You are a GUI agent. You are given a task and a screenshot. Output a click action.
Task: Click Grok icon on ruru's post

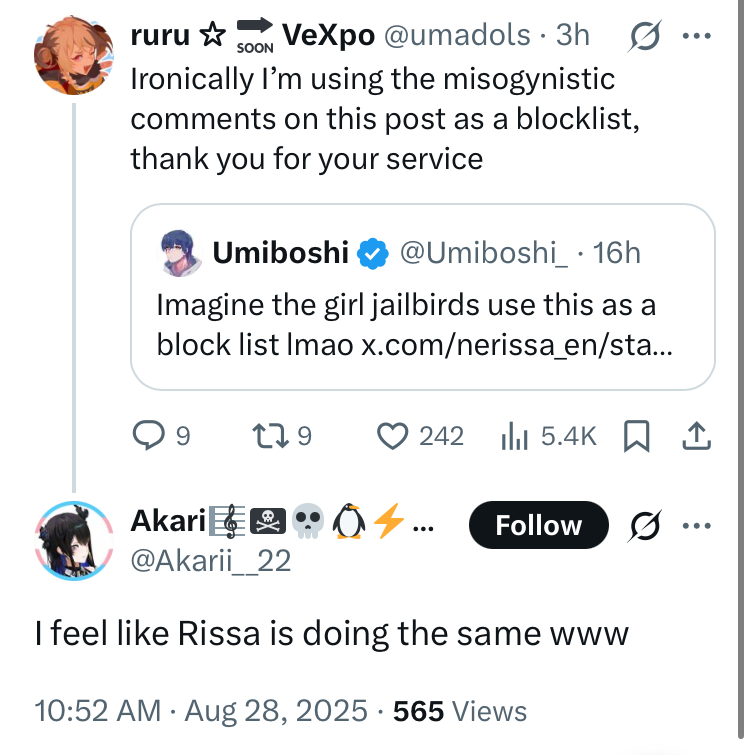641,36
